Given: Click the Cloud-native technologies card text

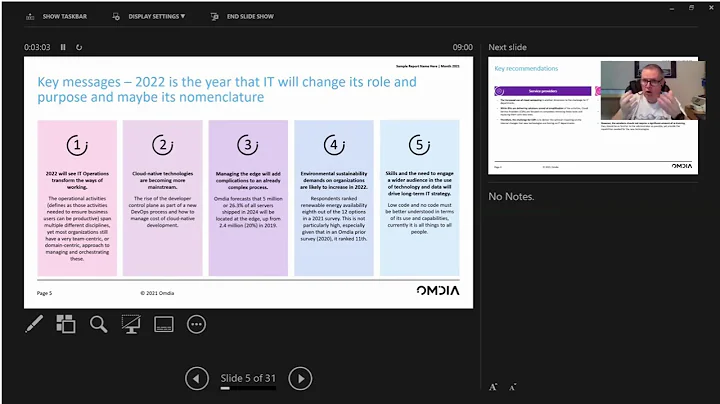Looking at the screenshot, I should [163, 199].
